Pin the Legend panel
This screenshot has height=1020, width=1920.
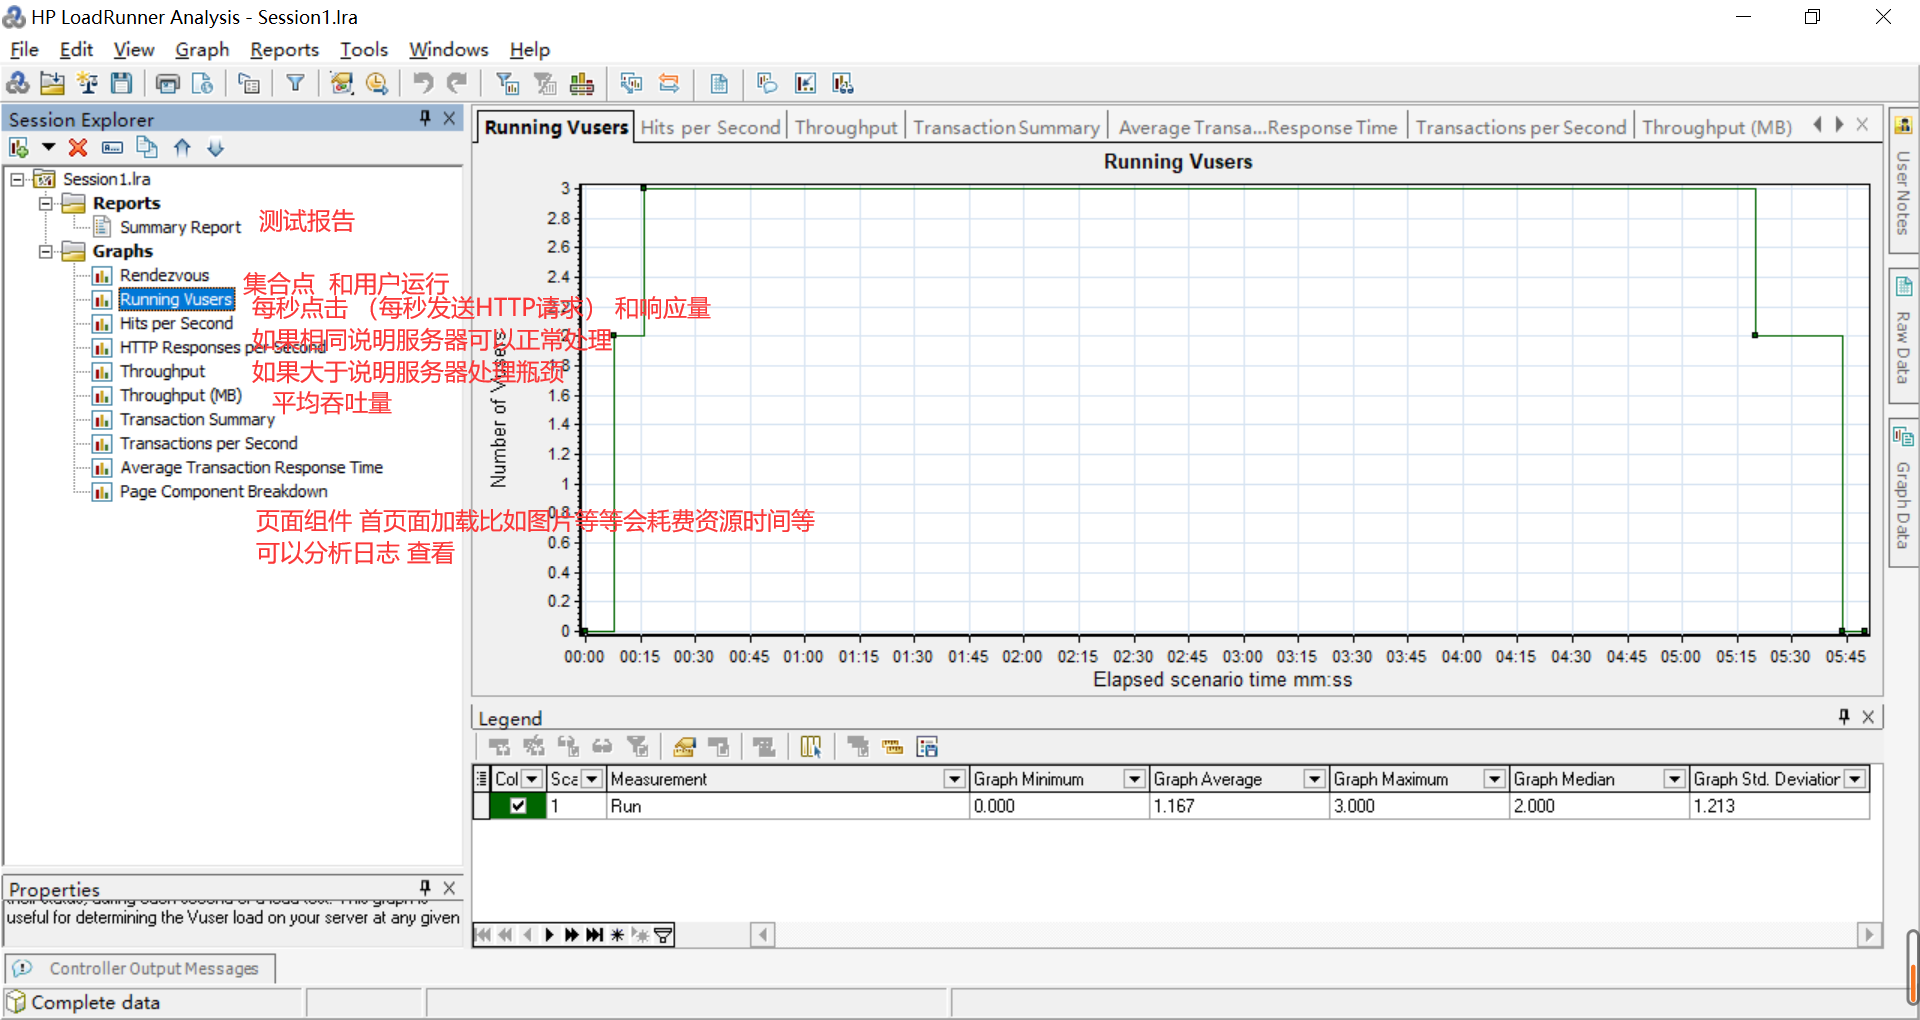pos(1844,716)
